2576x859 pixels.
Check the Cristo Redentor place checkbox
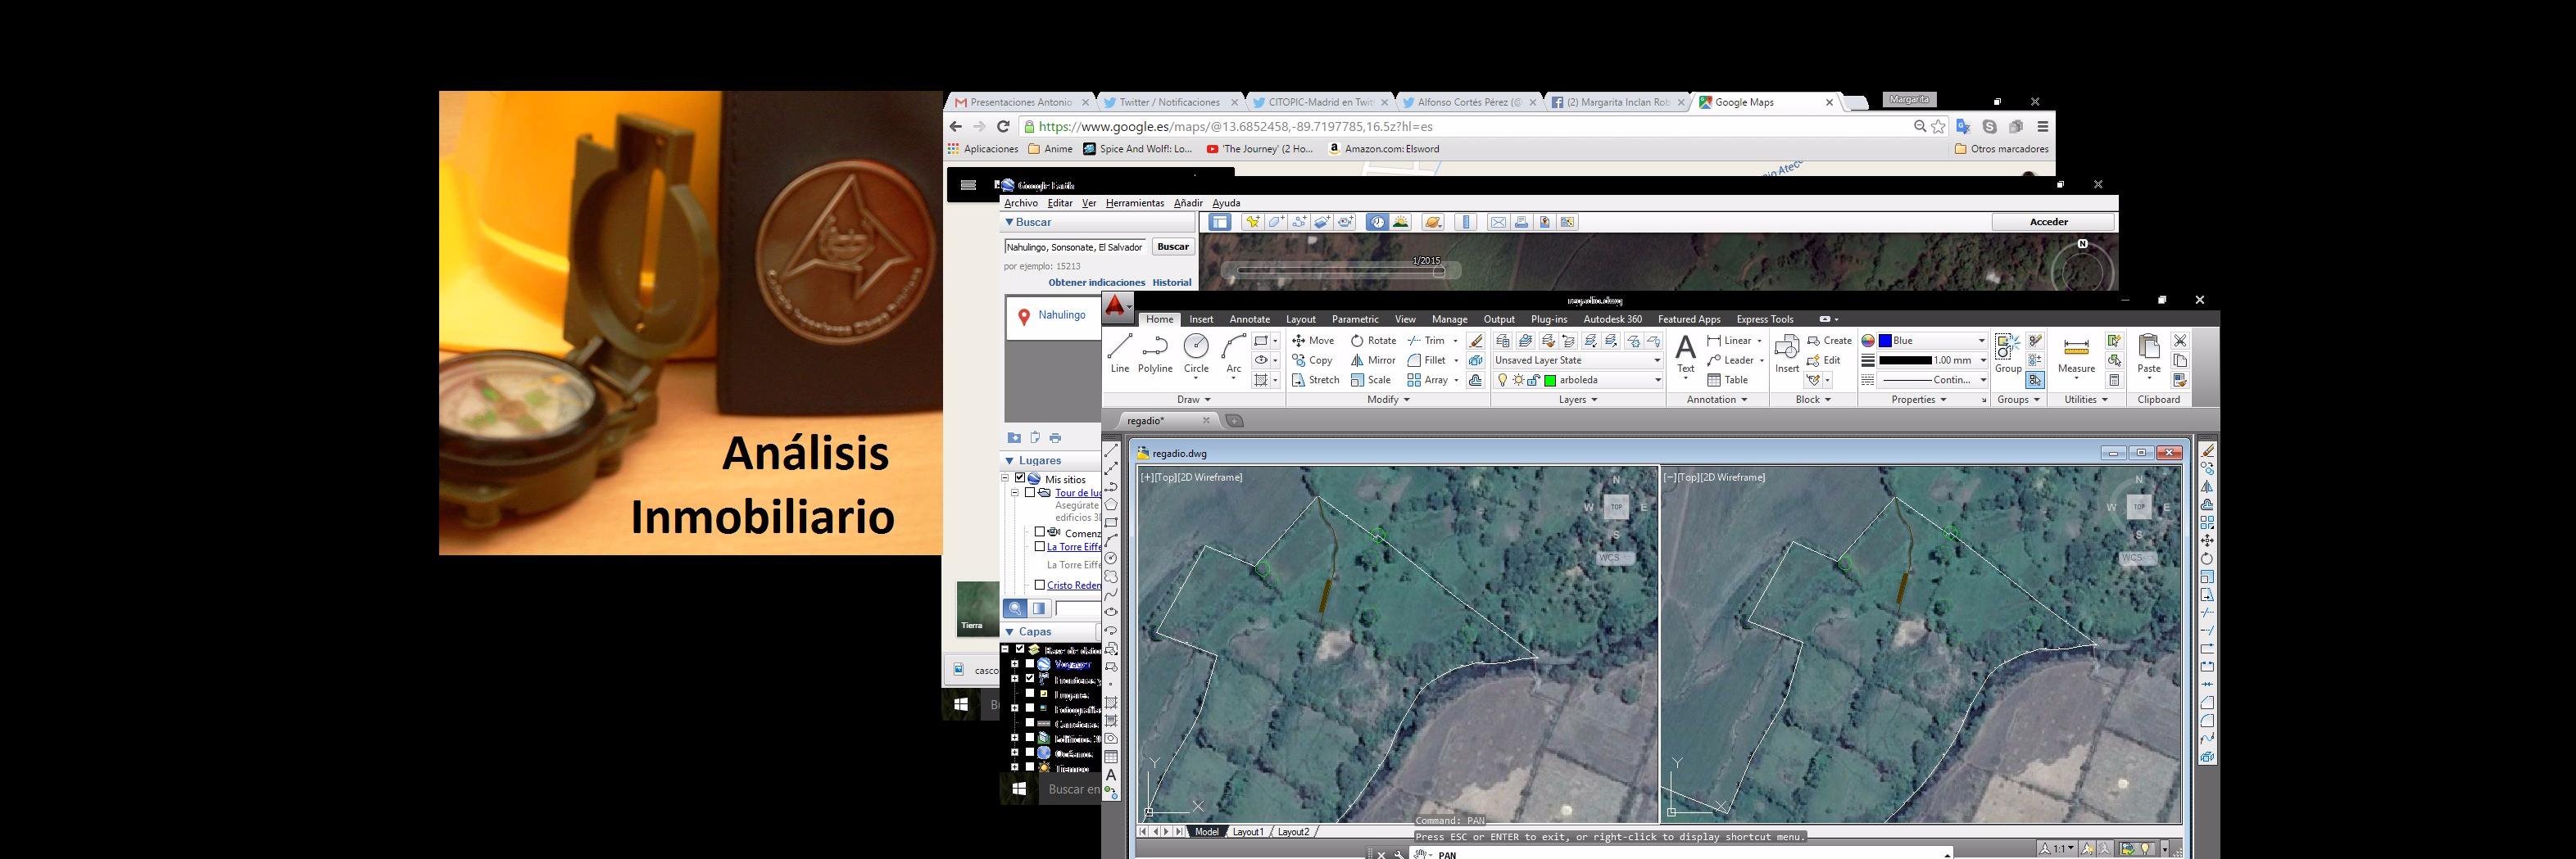pos(1040,585)
